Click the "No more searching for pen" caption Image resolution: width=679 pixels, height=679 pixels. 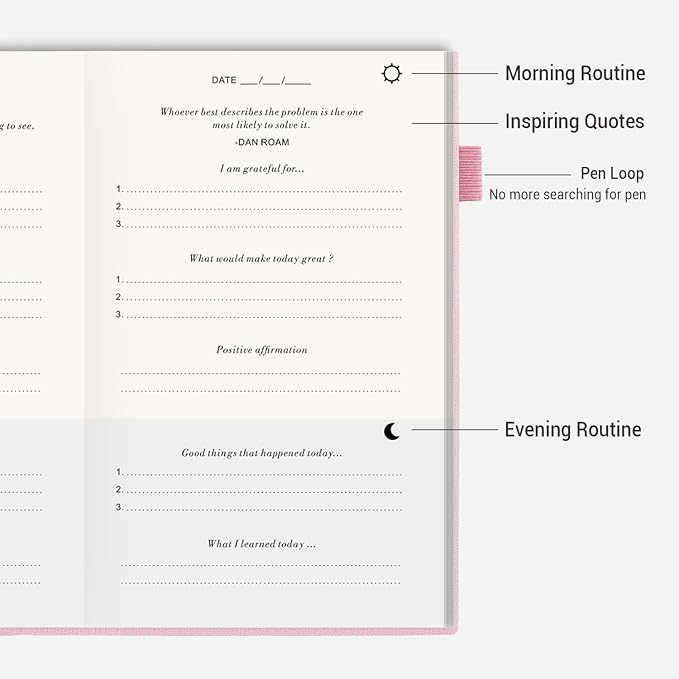pyautogui.click(x=567, y=195)
